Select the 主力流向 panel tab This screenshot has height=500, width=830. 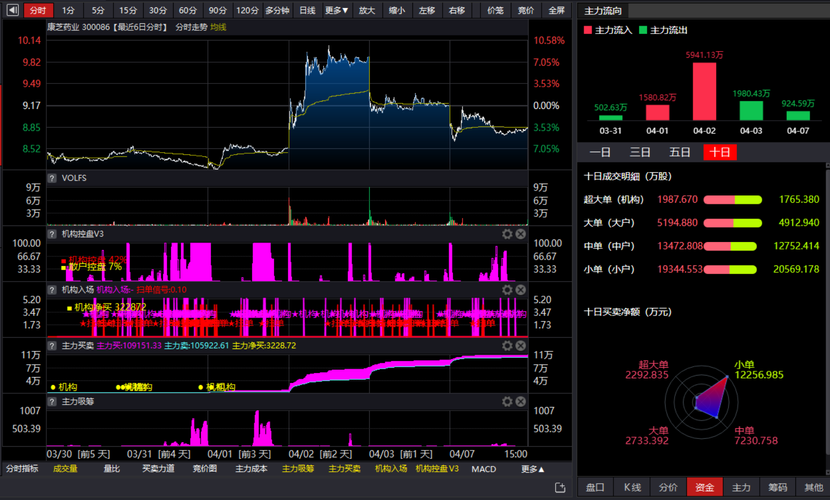[602, 11]
